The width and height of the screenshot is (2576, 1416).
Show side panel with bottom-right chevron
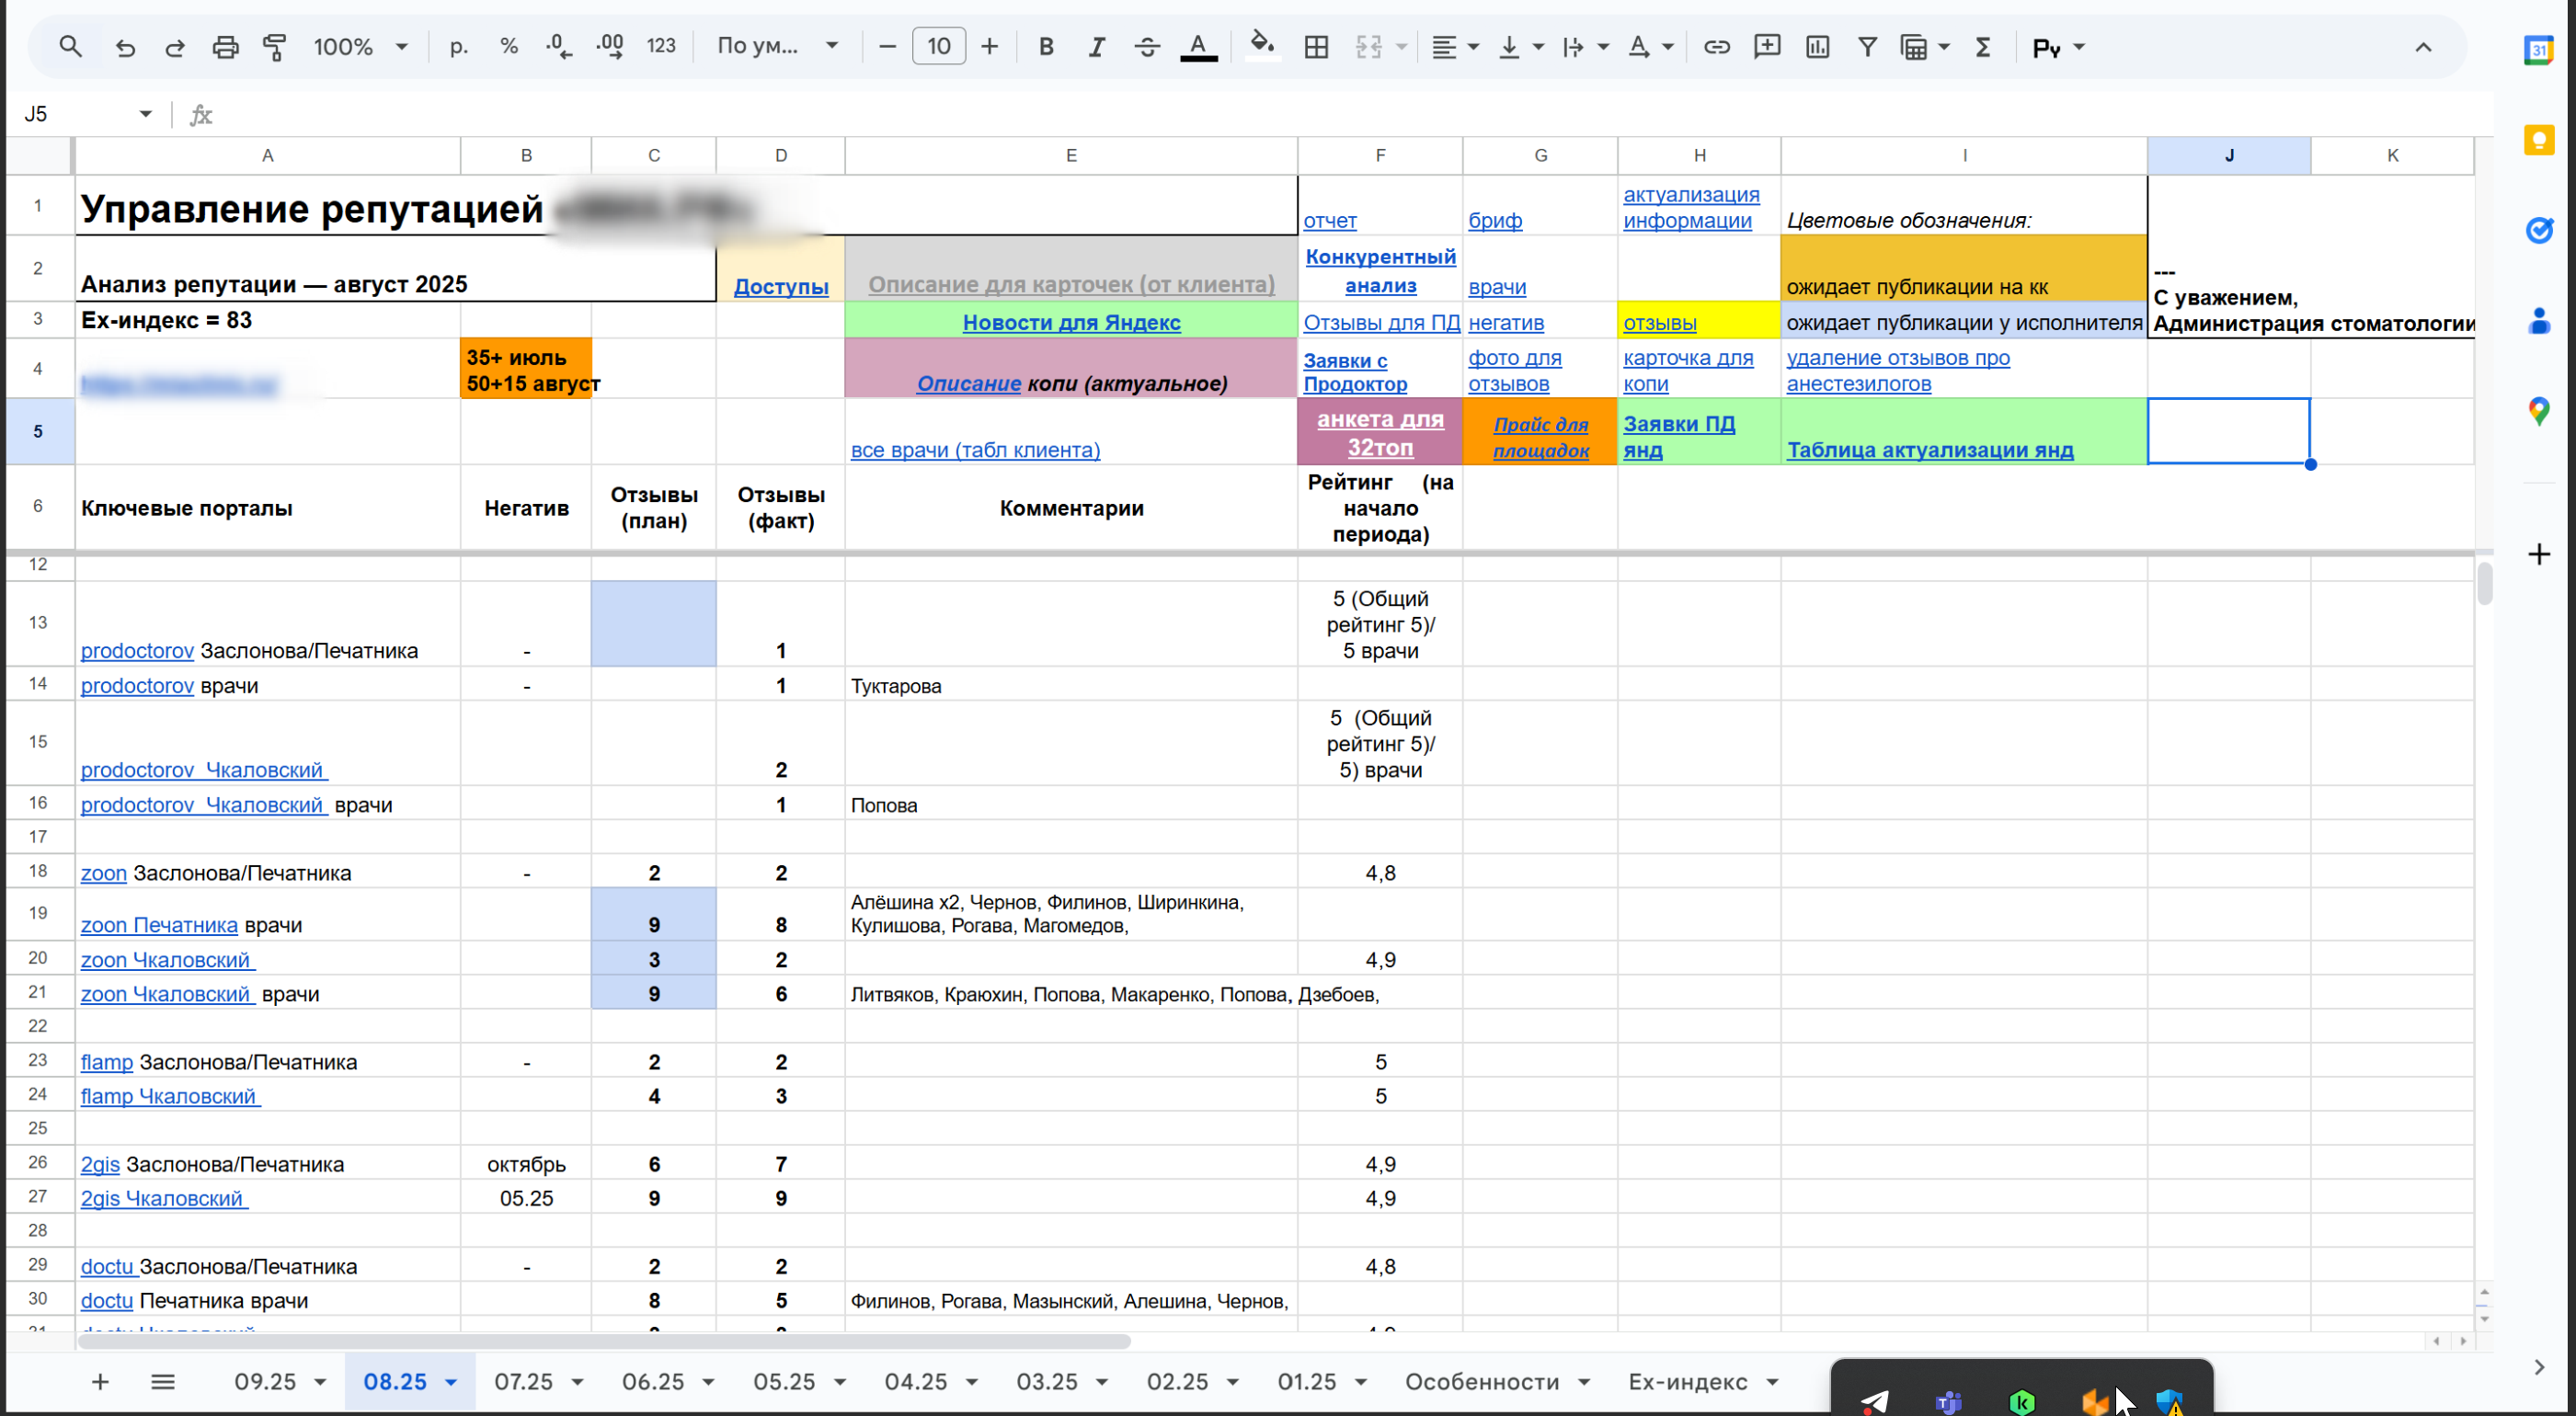point(2539,1366)
